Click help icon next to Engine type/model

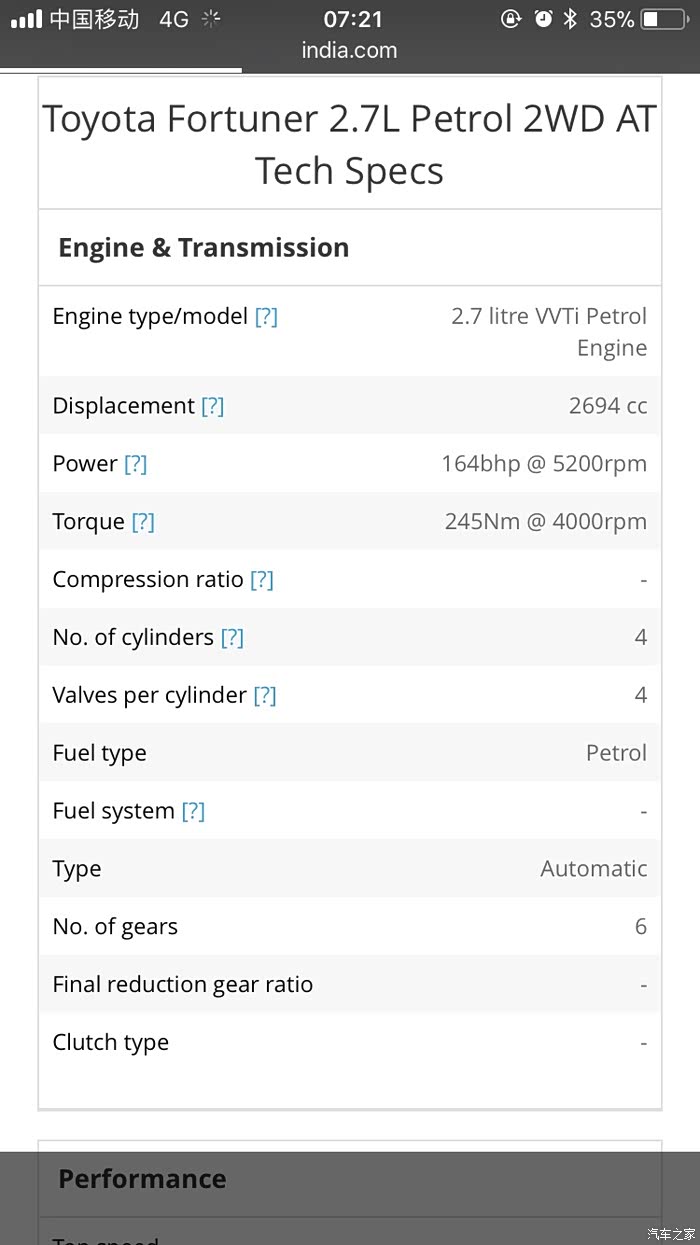(x=266, y=317)
